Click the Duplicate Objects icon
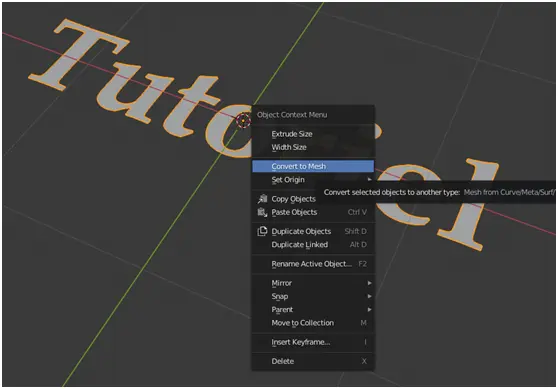 [262, 231]
